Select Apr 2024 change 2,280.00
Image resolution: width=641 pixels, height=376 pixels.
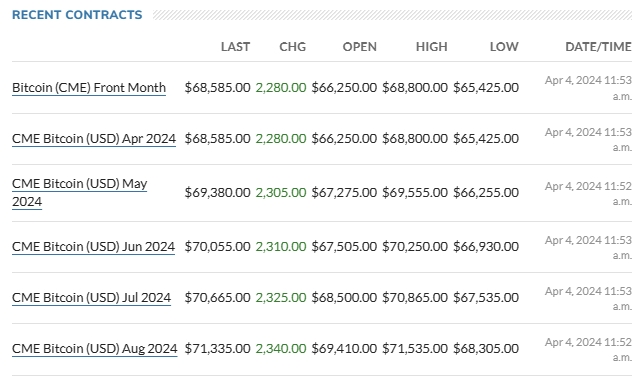[x=281, y=139]
